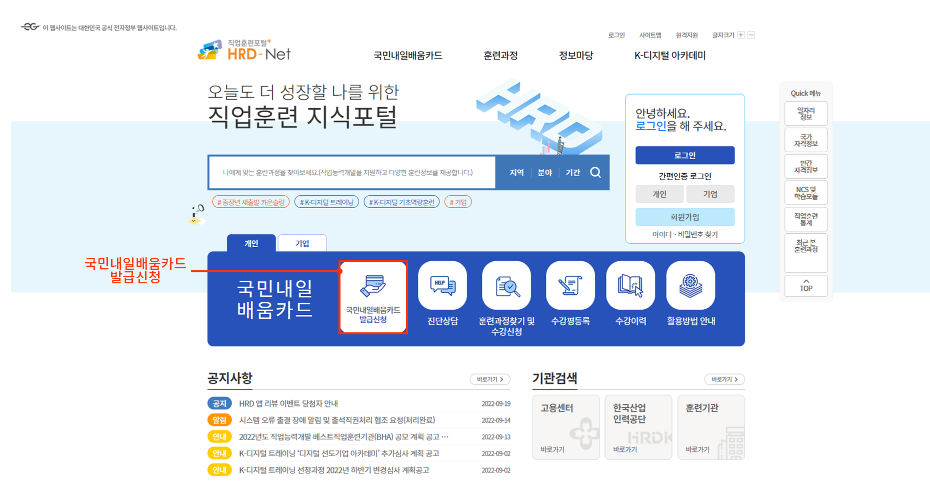
Task: Open the 진단상담 help chat icon
Action: pyautogui.click(x=442, y=286)
